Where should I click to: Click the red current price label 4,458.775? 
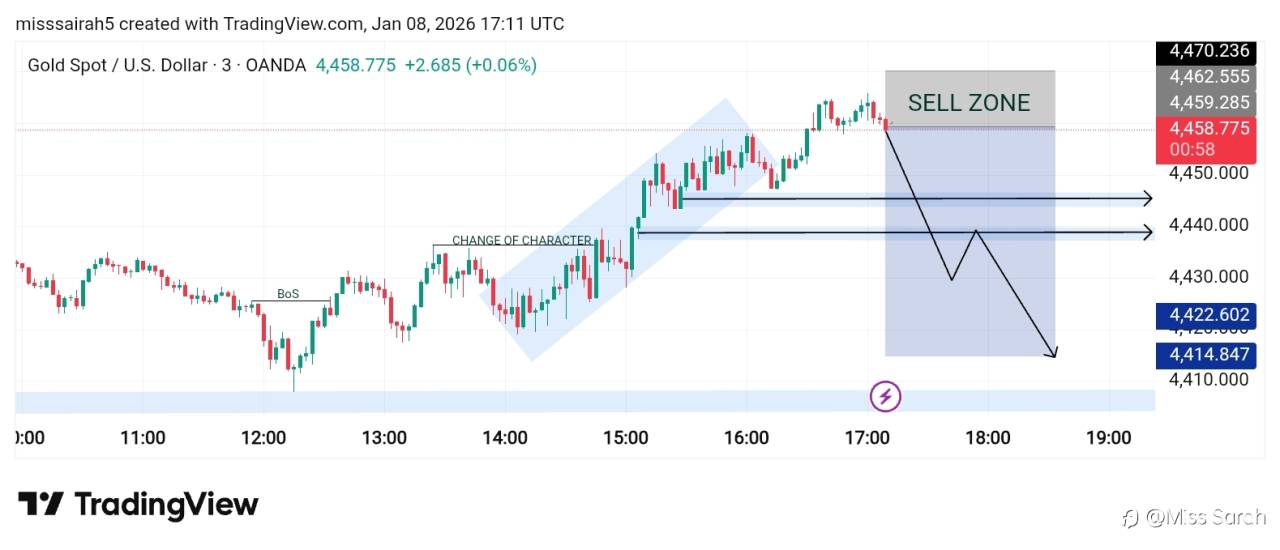[1207, 129]
